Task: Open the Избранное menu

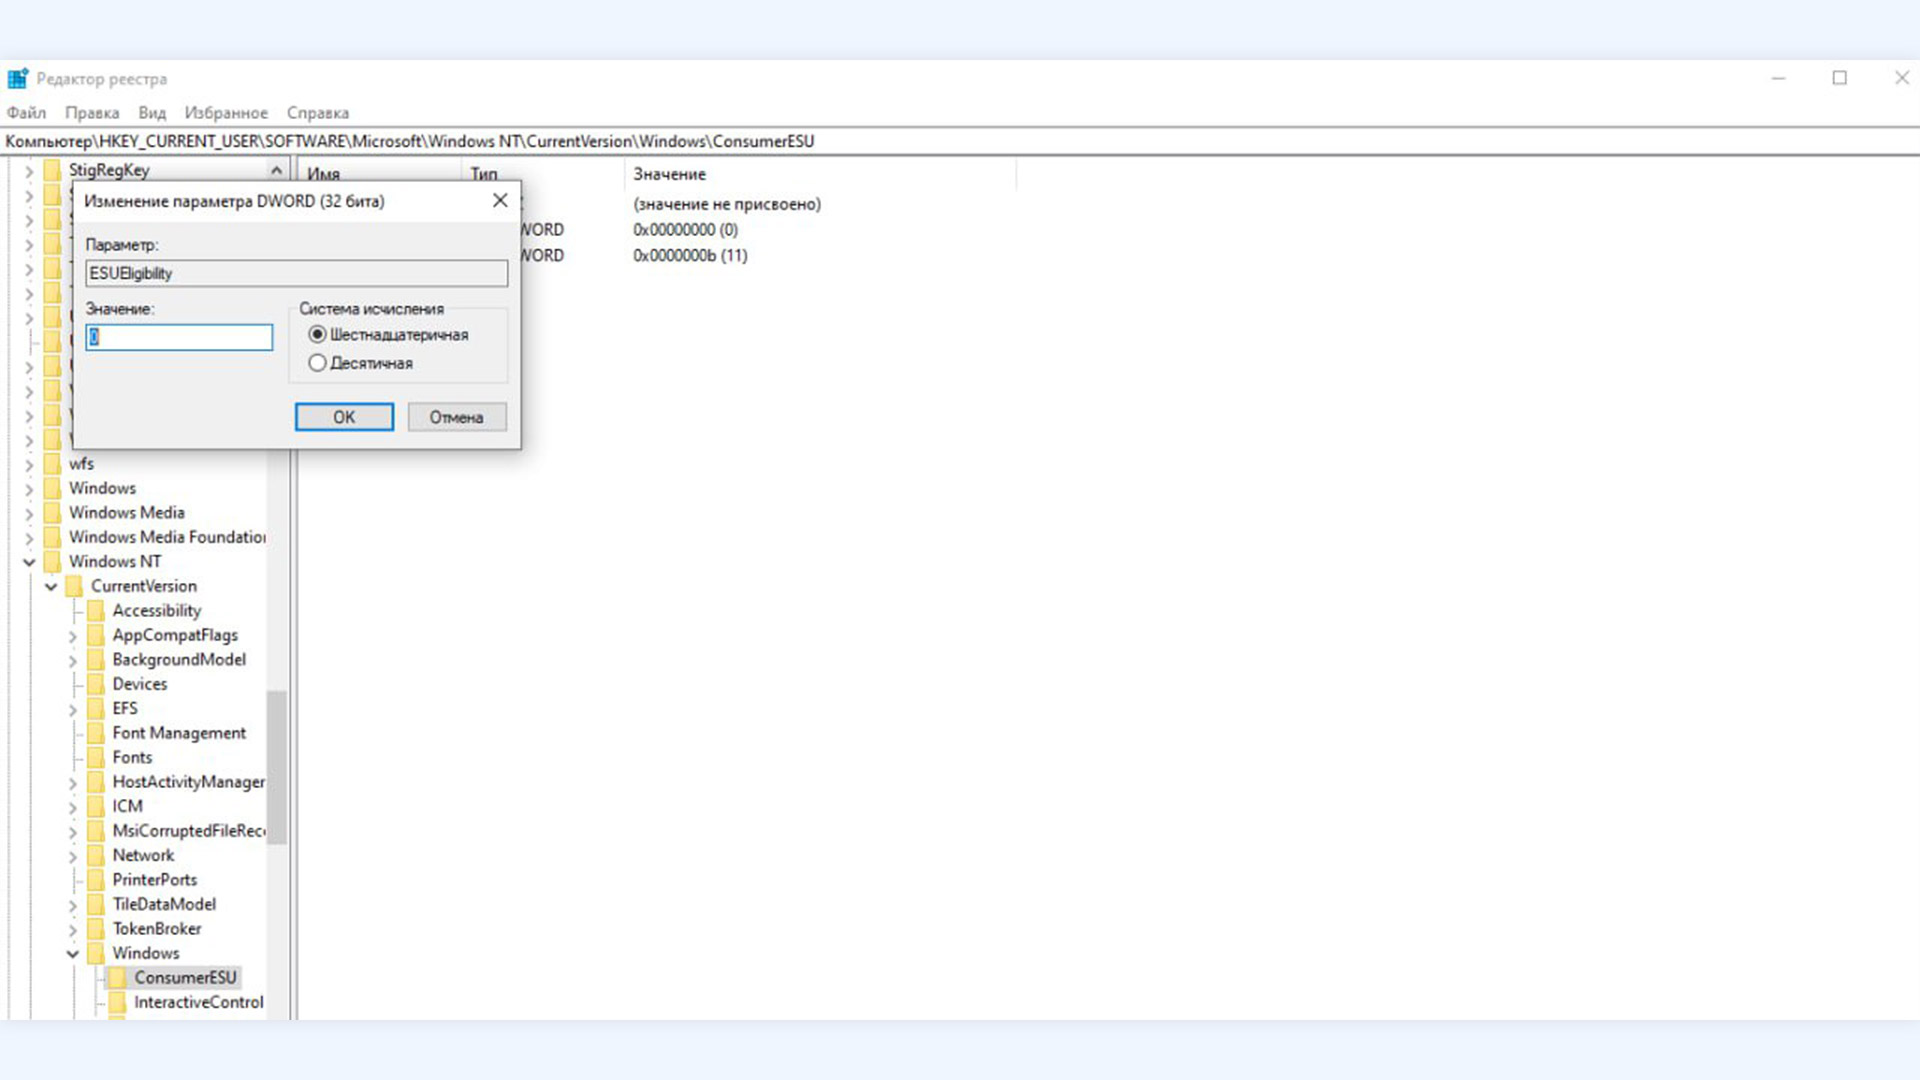Action: pos(226,113)
